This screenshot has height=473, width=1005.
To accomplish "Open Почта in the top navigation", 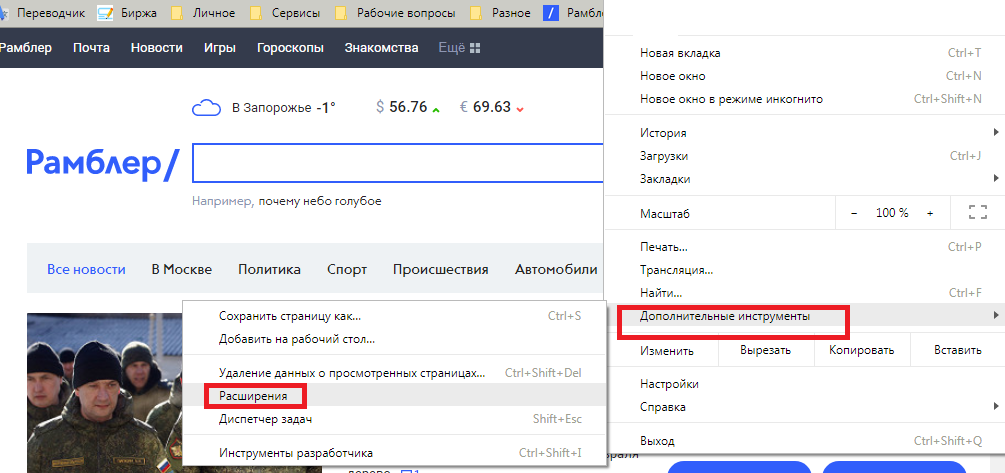I will [91, 47].
